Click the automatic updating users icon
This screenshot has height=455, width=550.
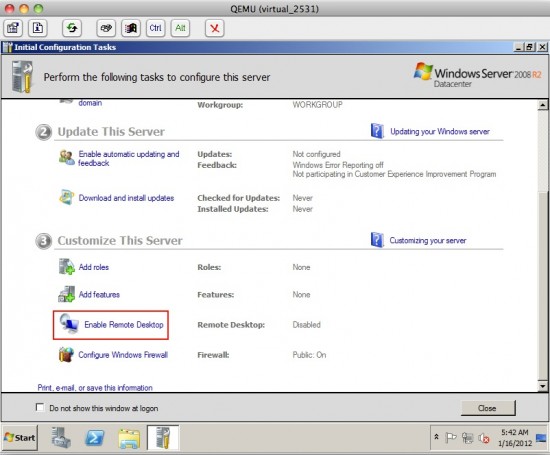point(67,158)
